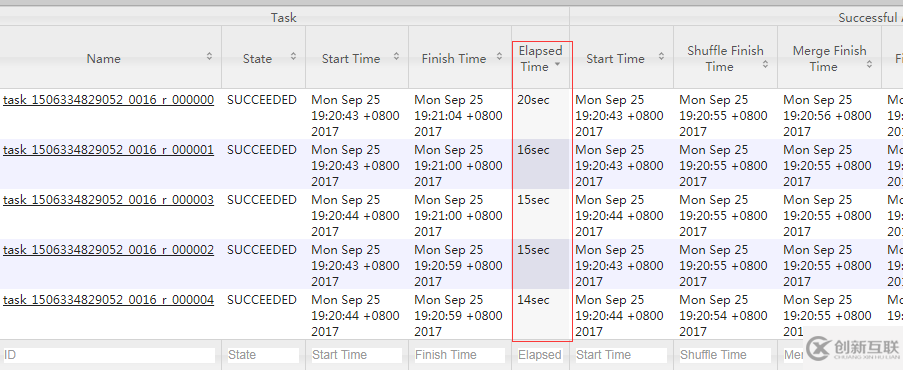Sort by State column arrow icon
Viewport: 903px width, 370px height.
point(293,56)
